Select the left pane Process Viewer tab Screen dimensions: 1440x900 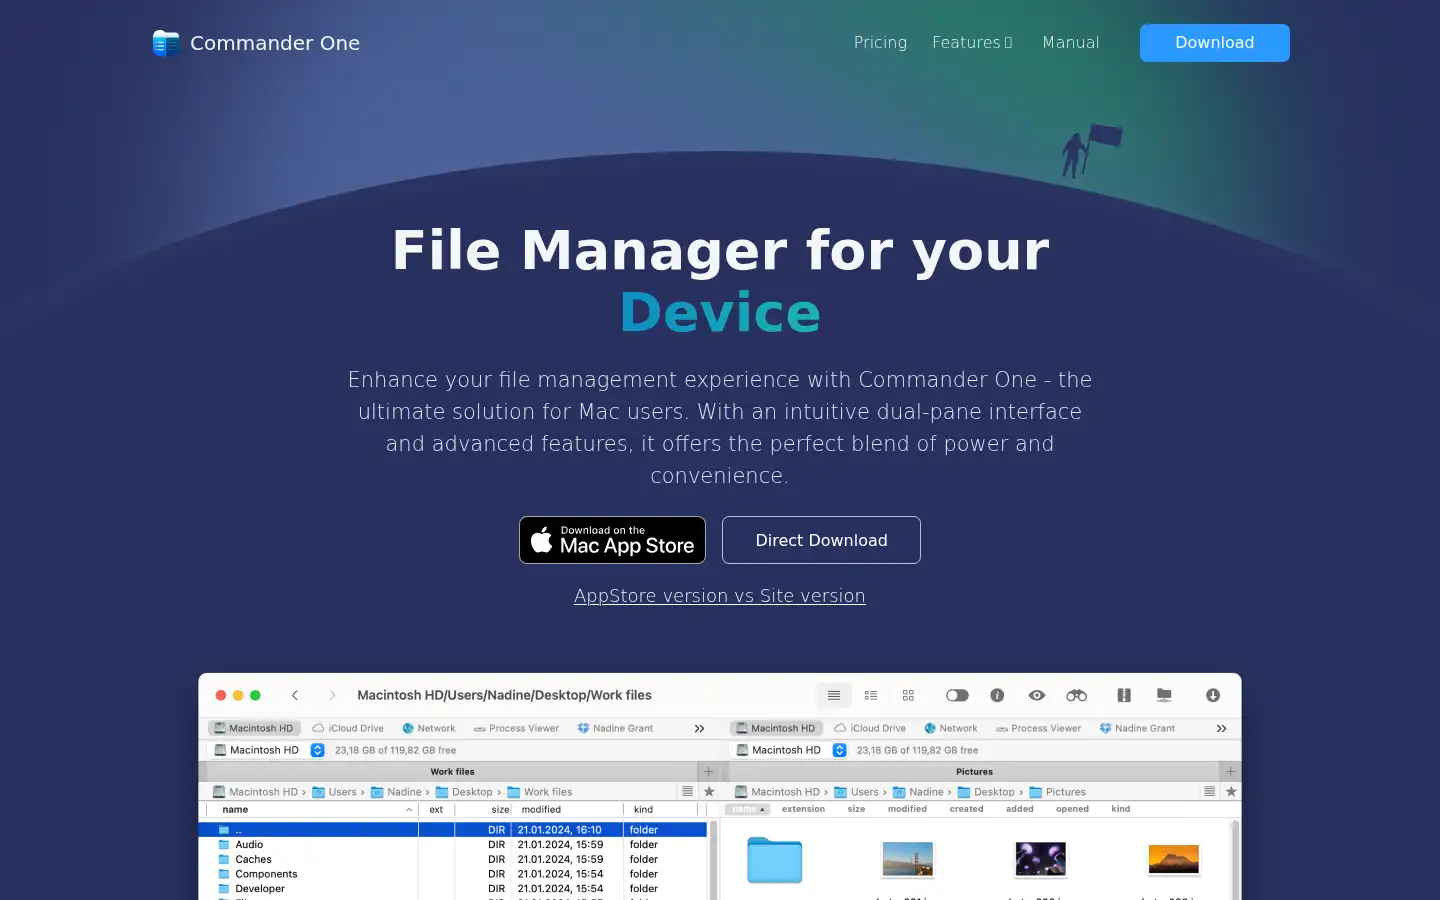[x=516, y=728]
